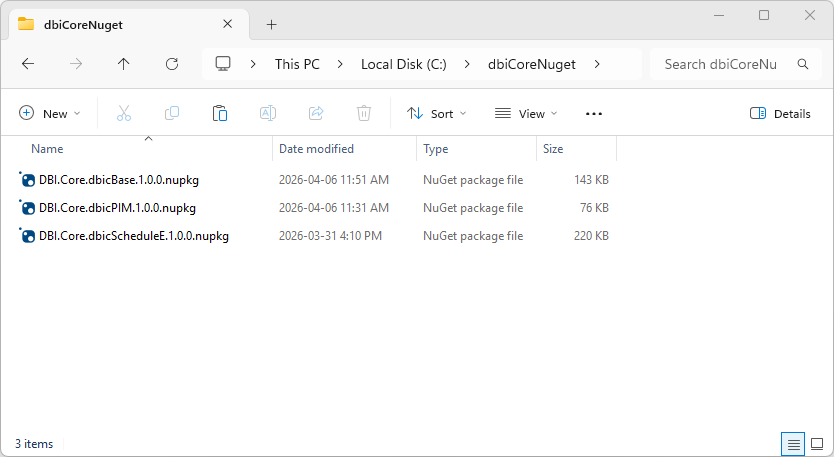The width and height of the screenshot is (834, 457).
Task: Click NuGet package file type of dbicPIM
Action: point(473,208)
